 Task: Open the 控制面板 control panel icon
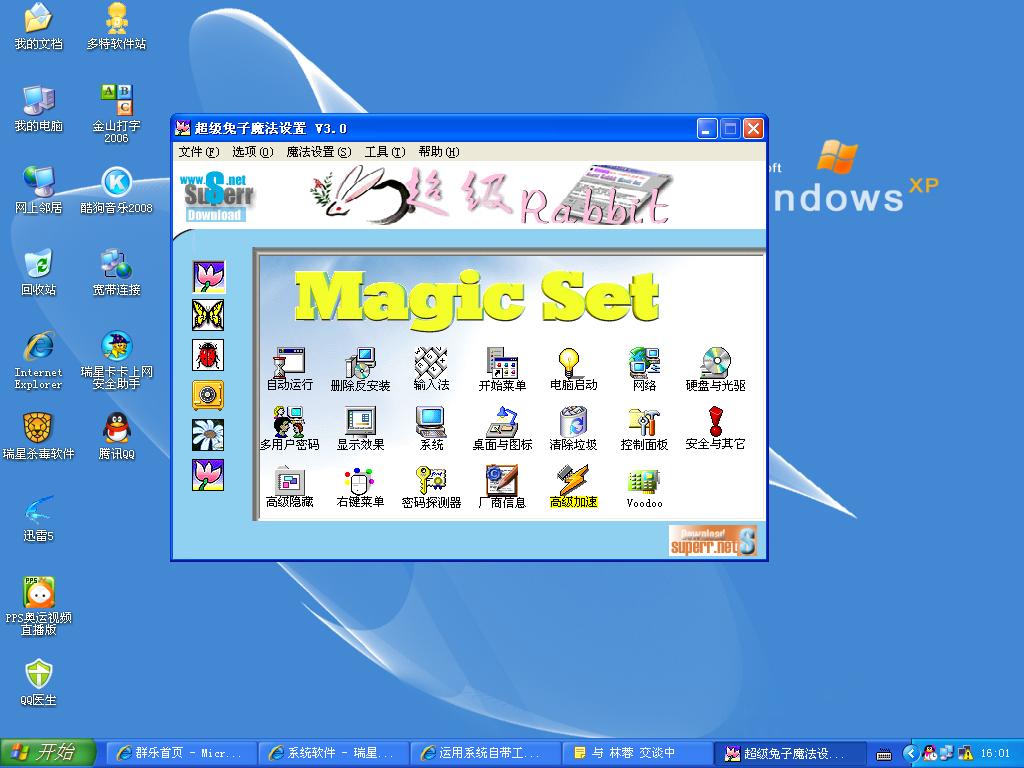coord(644,428)
